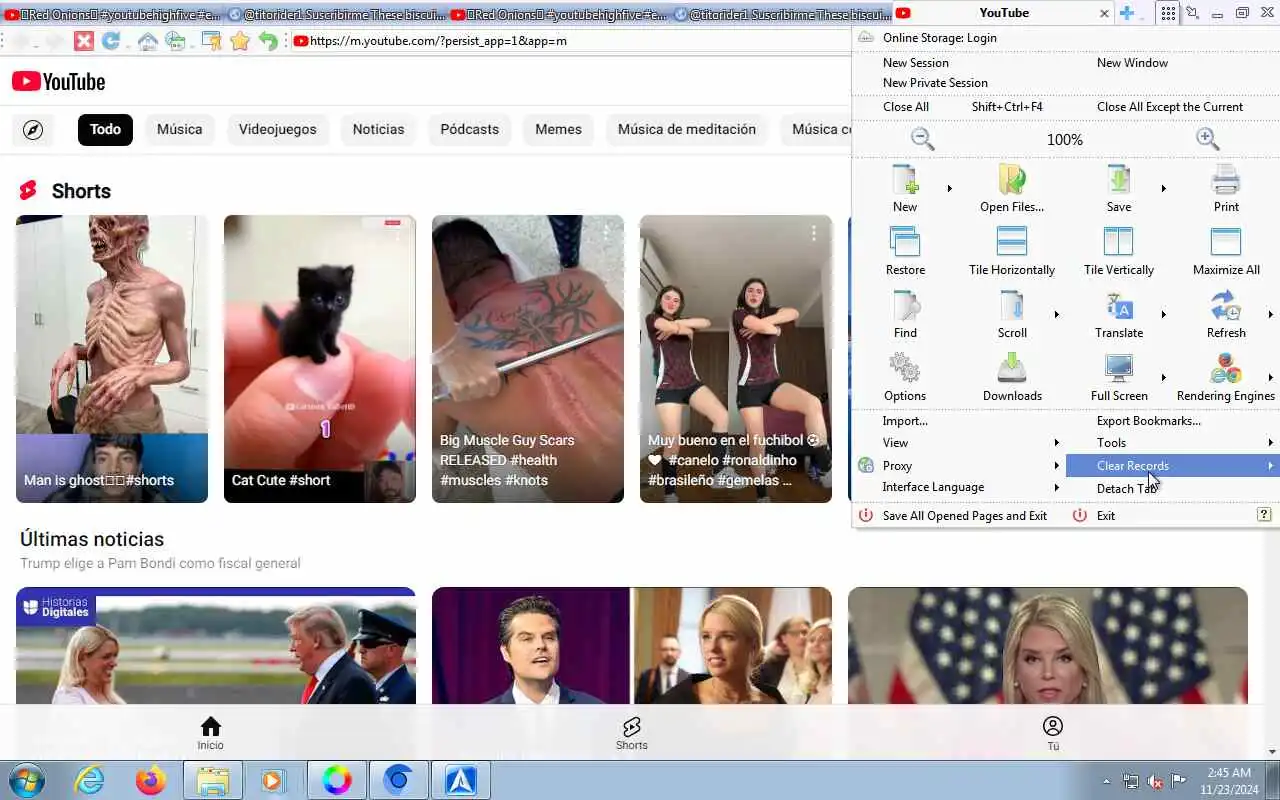Screen dimensions: 1280x800
Task: Click Exit in the menu
Action: (1105, 516)
